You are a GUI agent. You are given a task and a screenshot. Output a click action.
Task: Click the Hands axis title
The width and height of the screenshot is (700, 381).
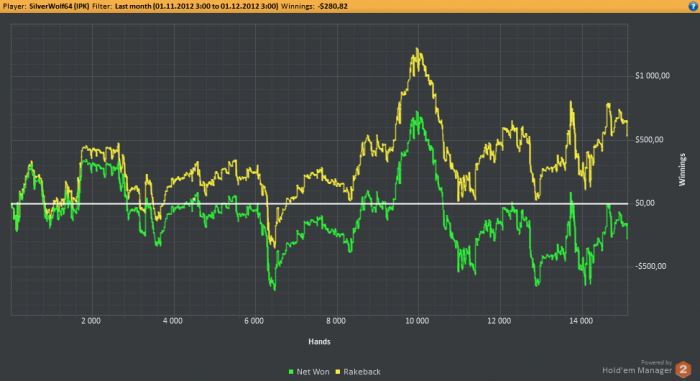click(319, 342)
